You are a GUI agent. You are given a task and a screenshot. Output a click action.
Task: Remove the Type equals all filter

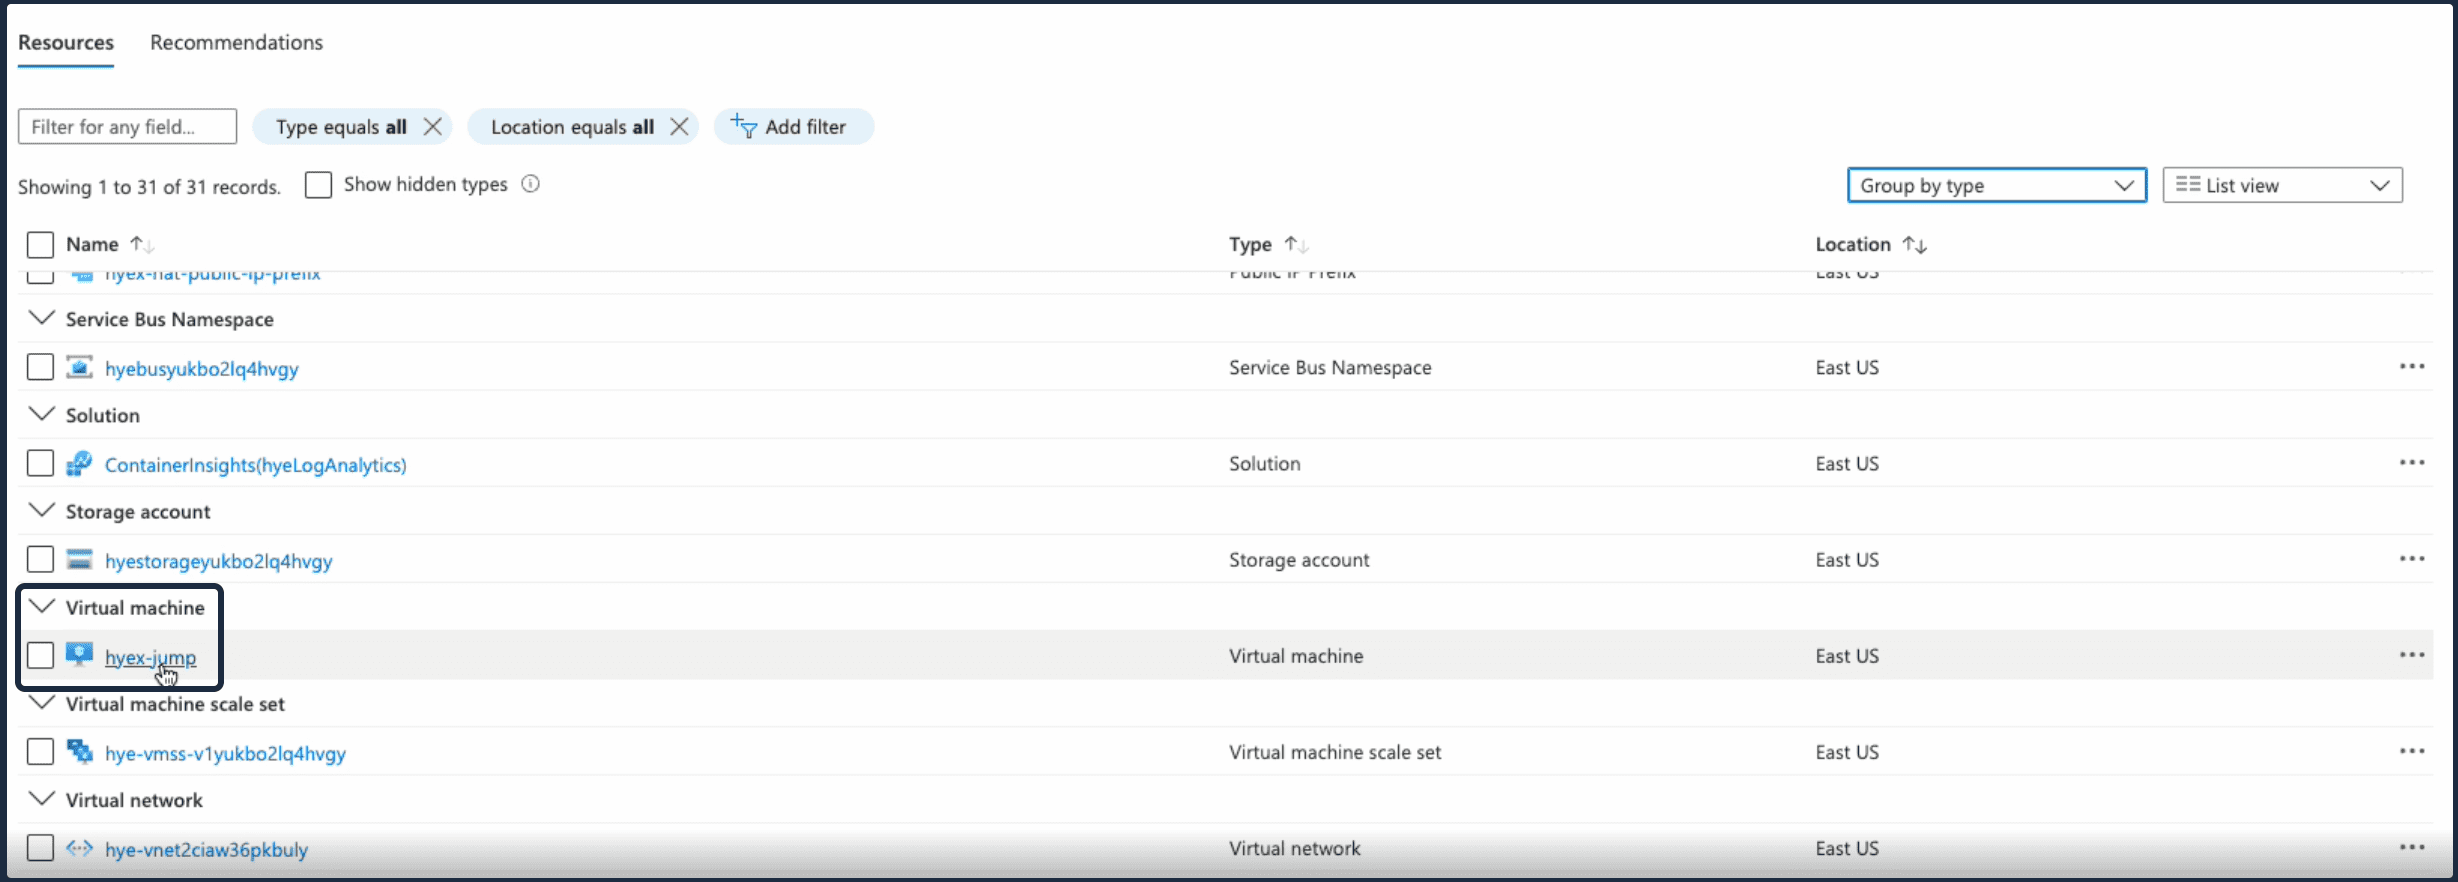tap(433, 127)
